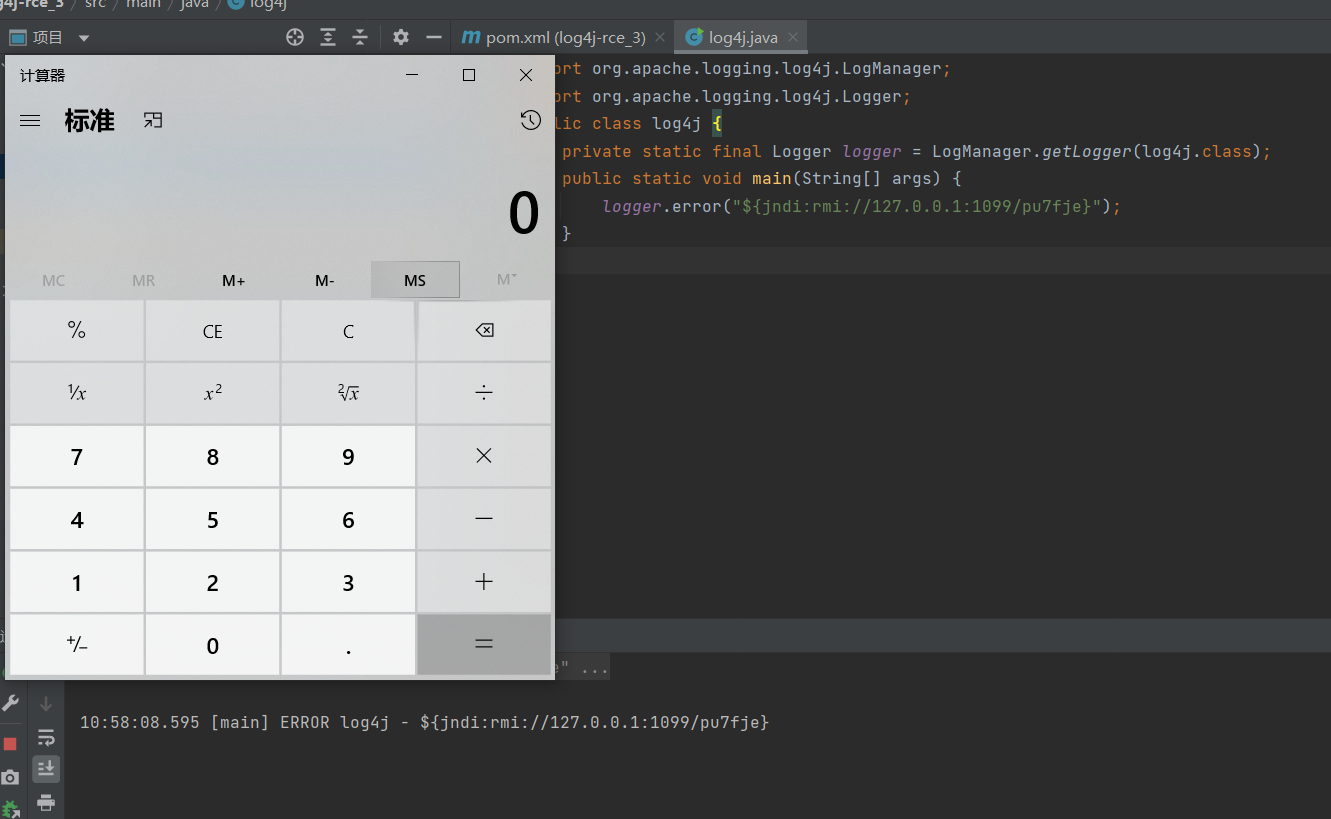Screen dimensions: 1331x819
Task: Toggle scroll to end in console
Action: 46,769
